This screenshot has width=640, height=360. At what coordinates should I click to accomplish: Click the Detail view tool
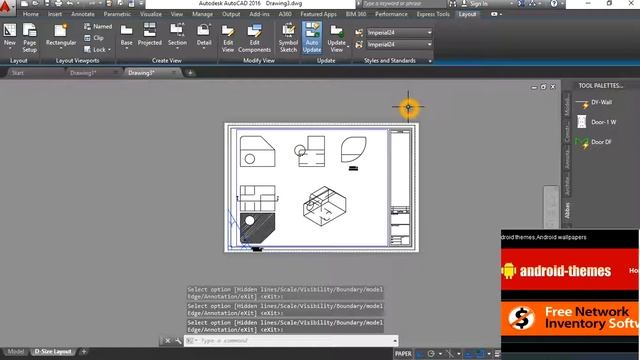(204, 35)
